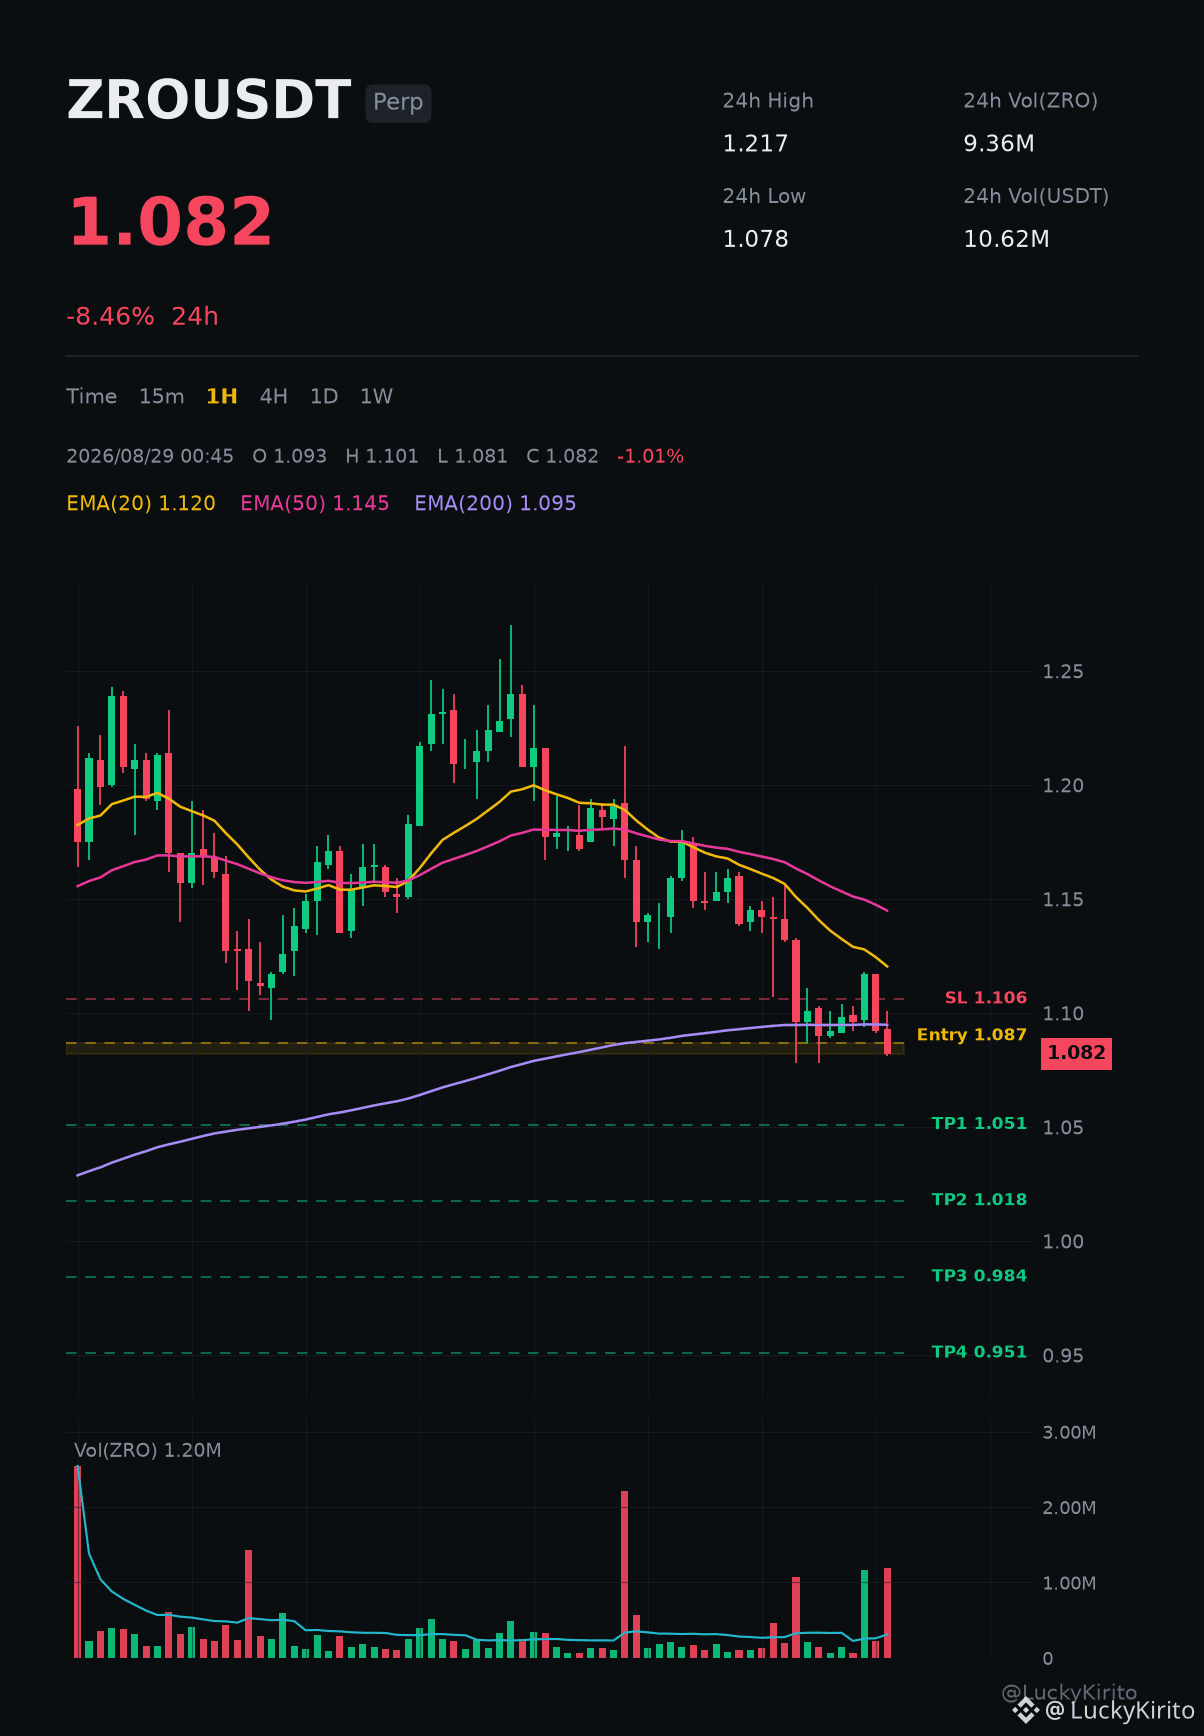Click the 24h High value 1.217
1204x1736 pixels.
click(756, 144)
